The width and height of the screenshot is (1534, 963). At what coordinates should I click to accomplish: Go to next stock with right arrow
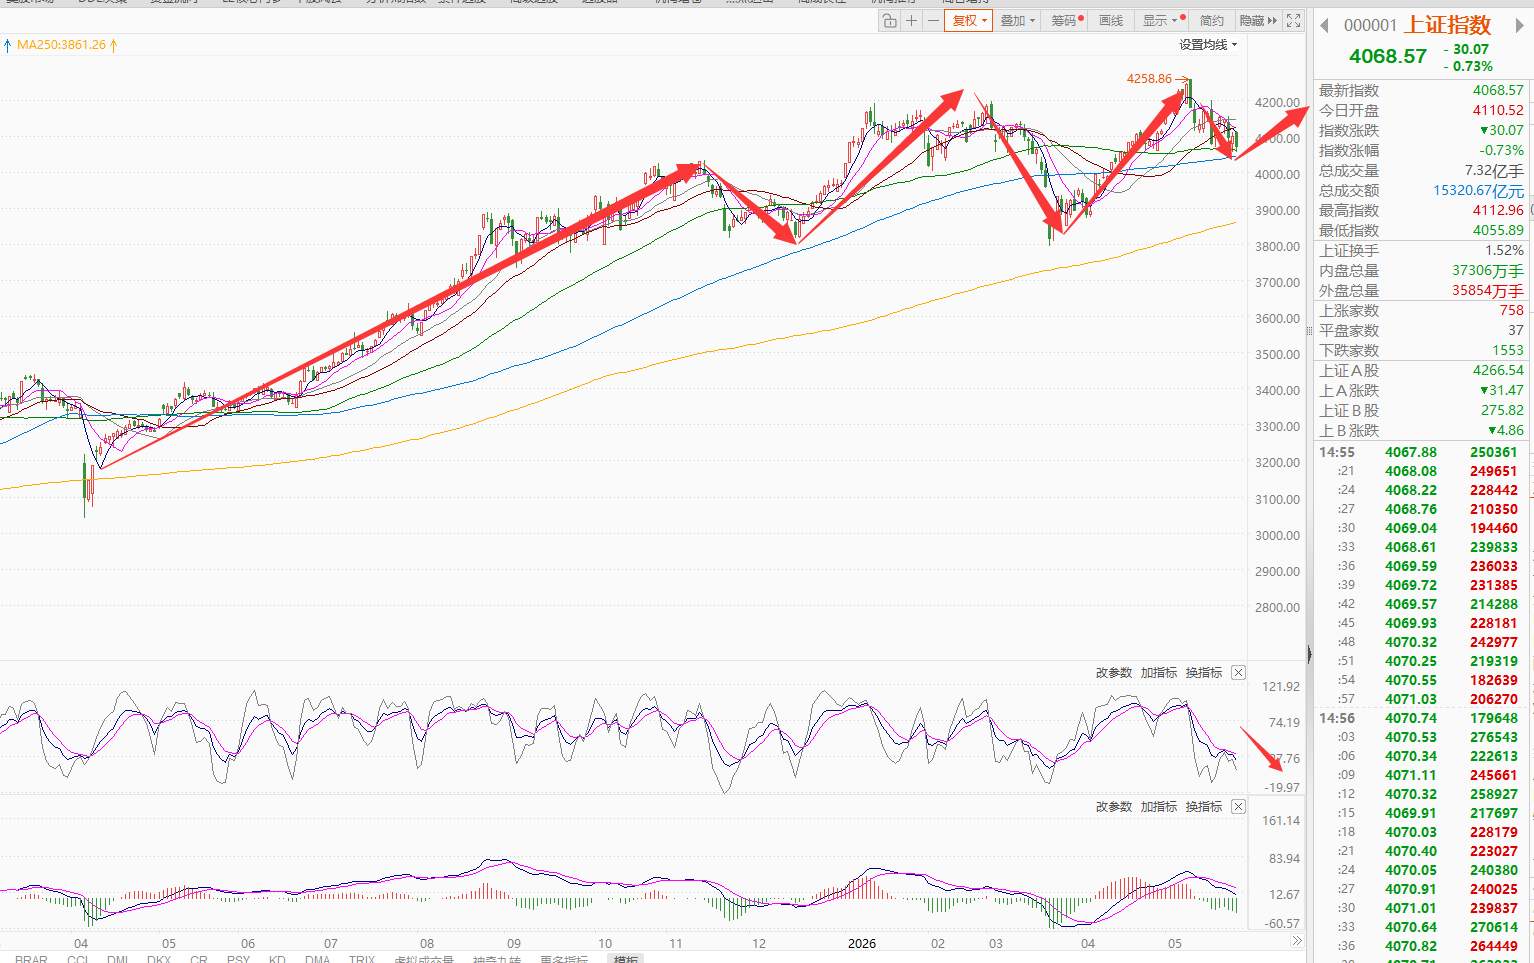(x=1520, y=26)
